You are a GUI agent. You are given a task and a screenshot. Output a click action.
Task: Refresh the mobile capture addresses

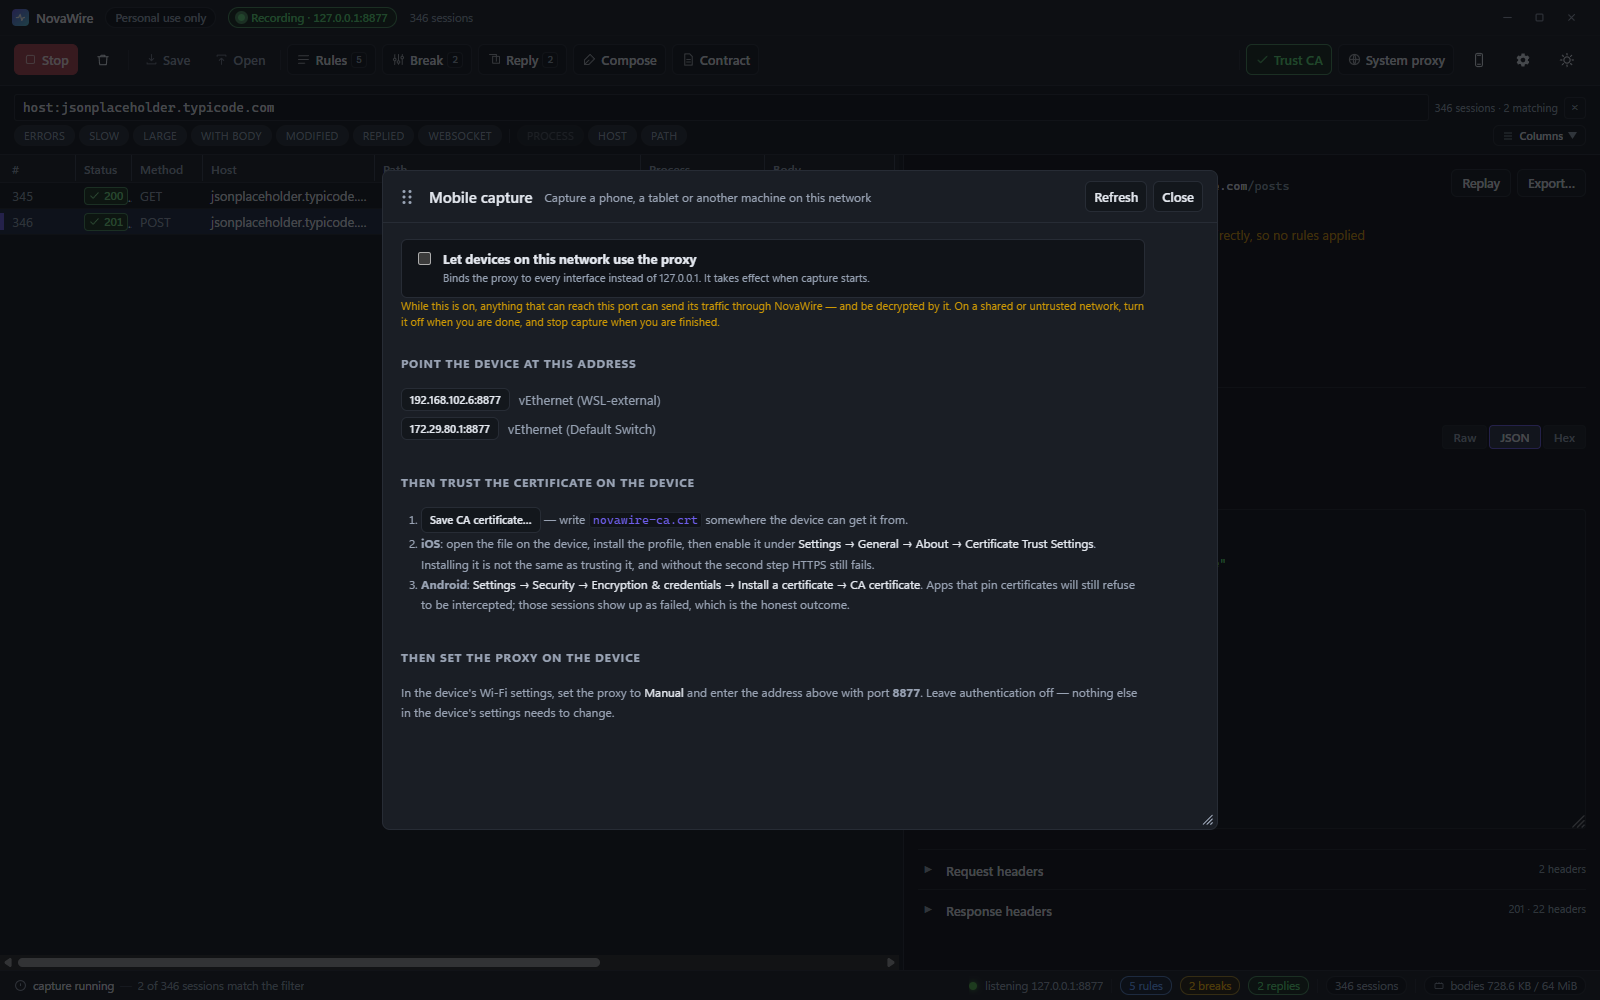[x=1116, y=197]
